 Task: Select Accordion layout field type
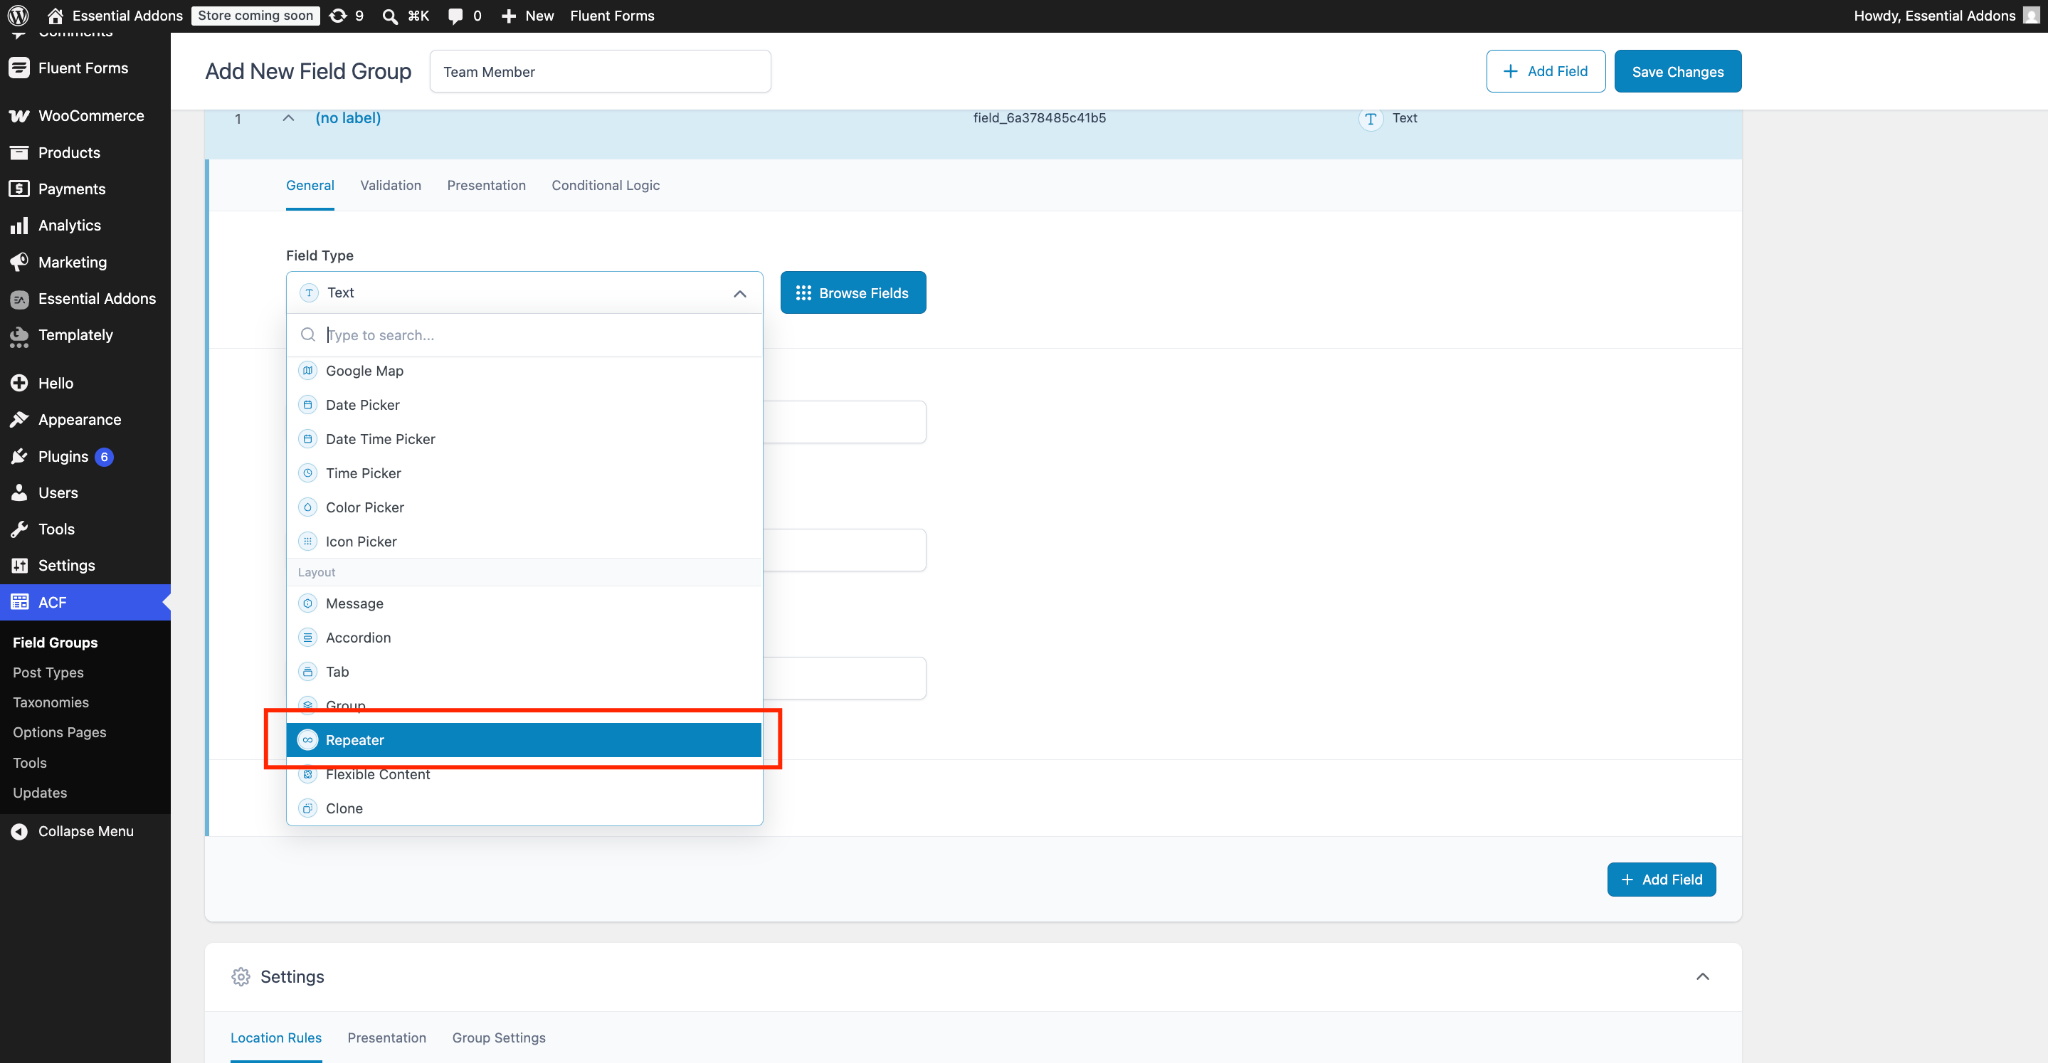[524, 638]
